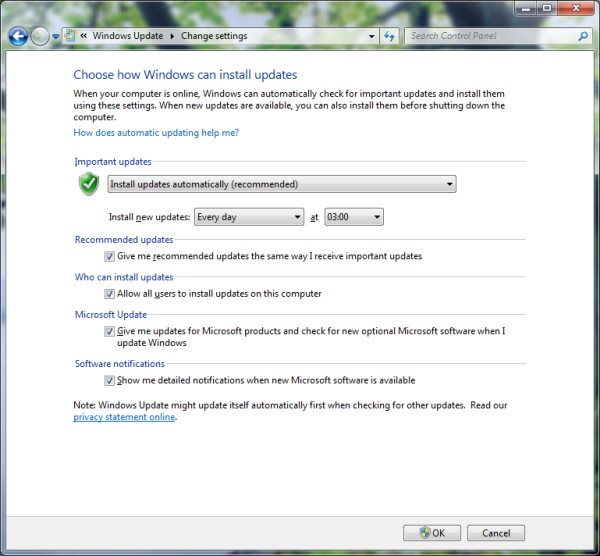Toggle Give me recommended updates checkbox
Viewport: 600px width, 556px height.
[x=109, y=256]
